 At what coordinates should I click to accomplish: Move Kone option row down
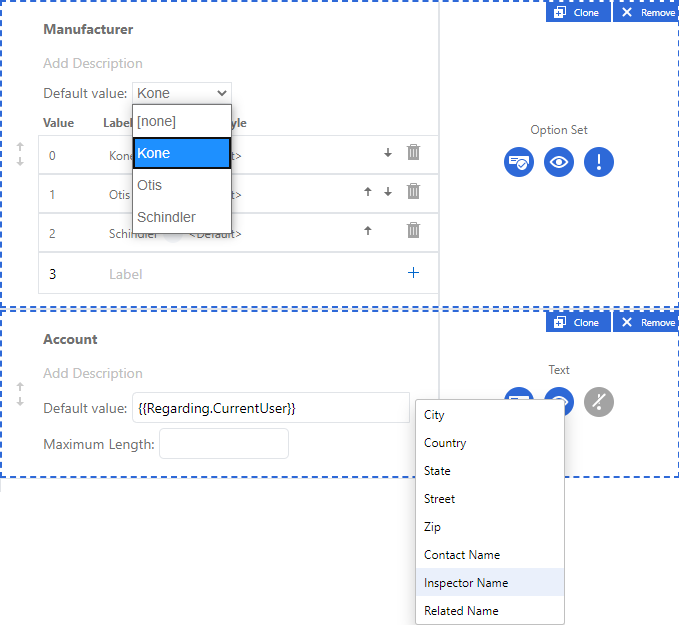click(x=388, y=153)
